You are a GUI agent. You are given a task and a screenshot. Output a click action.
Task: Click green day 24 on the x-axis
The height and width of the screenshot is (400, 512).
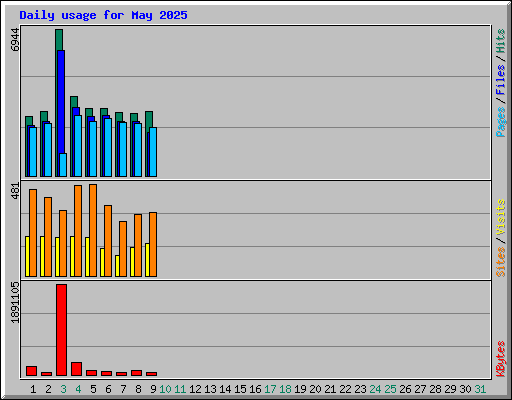(x=375, y=389)
